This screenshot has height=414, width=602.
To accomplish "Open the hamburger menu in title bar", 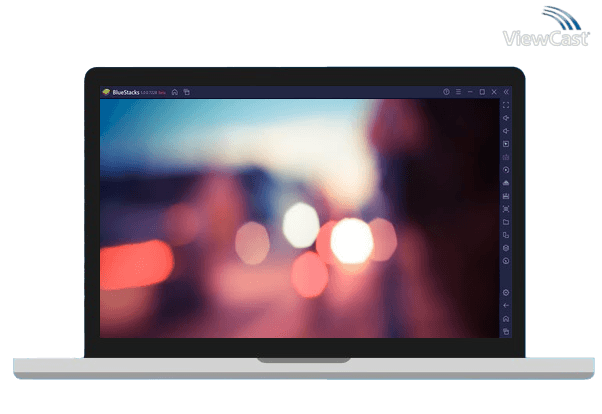I will point(458,92).
